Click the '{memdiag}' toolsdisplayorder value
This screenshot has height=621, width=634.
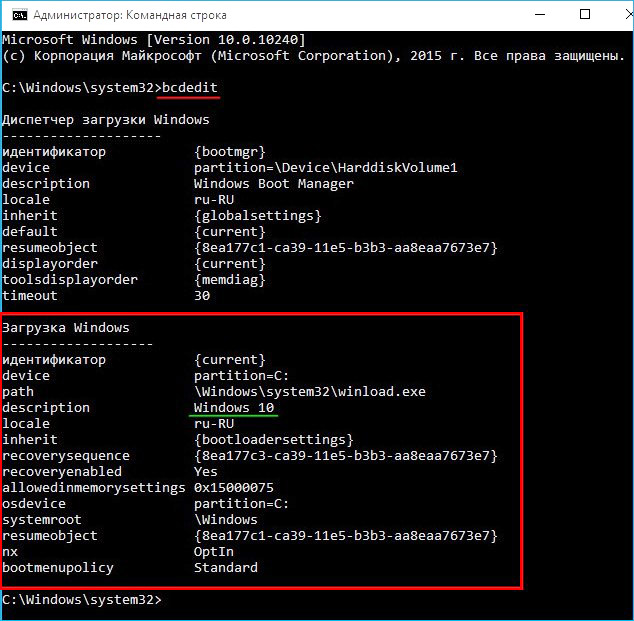tap(230, 279)
